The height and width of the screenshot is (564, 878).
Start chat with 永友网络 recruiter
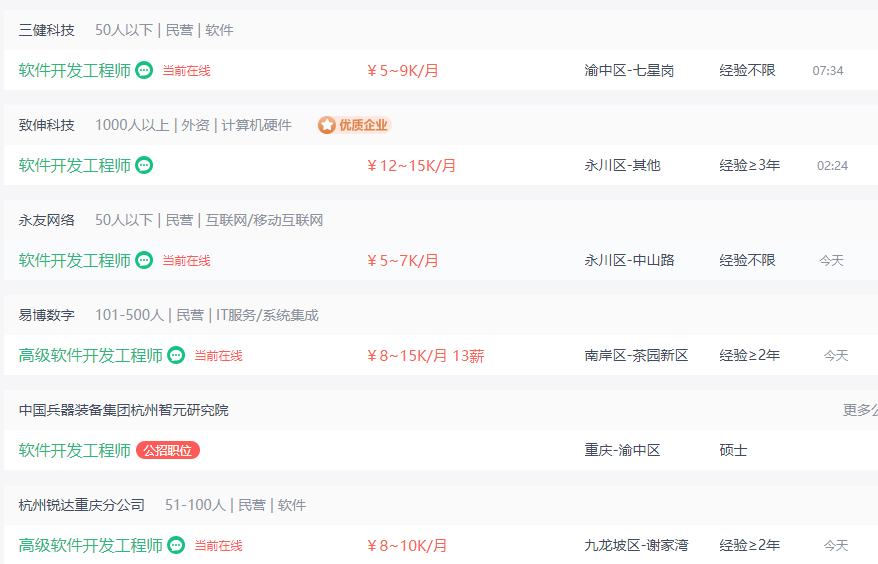144,260
